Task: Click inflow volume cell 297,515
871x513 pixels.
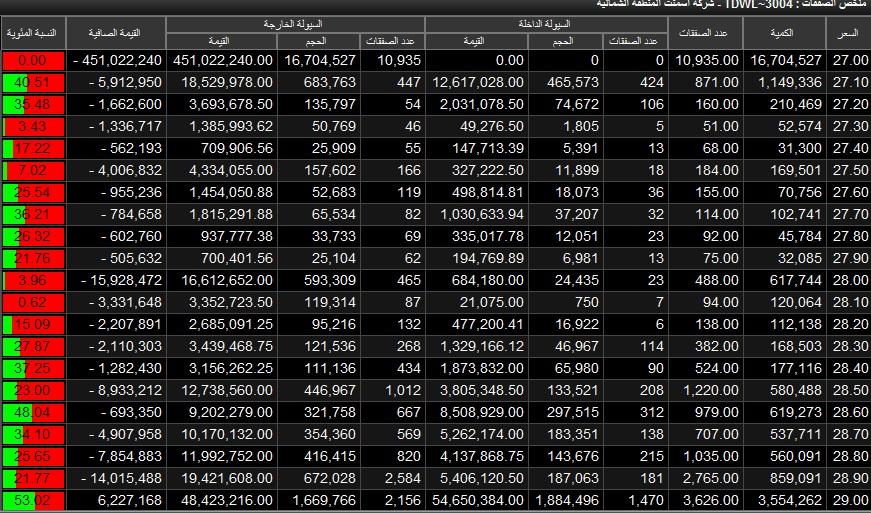Action: [565, 413]
